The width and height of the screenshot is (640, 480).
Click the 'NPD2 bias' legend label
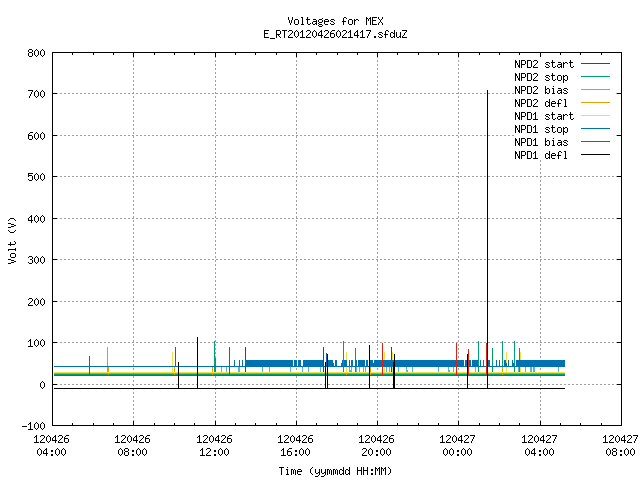coord(541,90)
